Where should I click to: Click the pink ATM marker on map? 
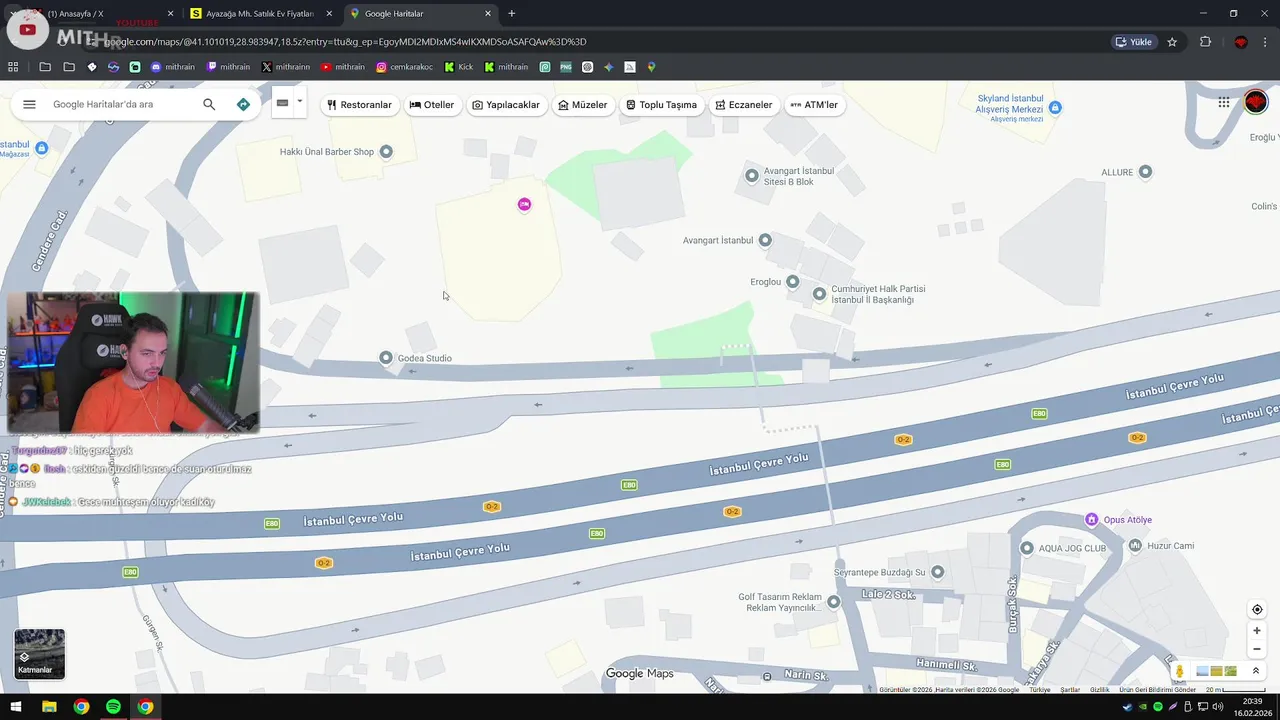(x=524, y=205)
